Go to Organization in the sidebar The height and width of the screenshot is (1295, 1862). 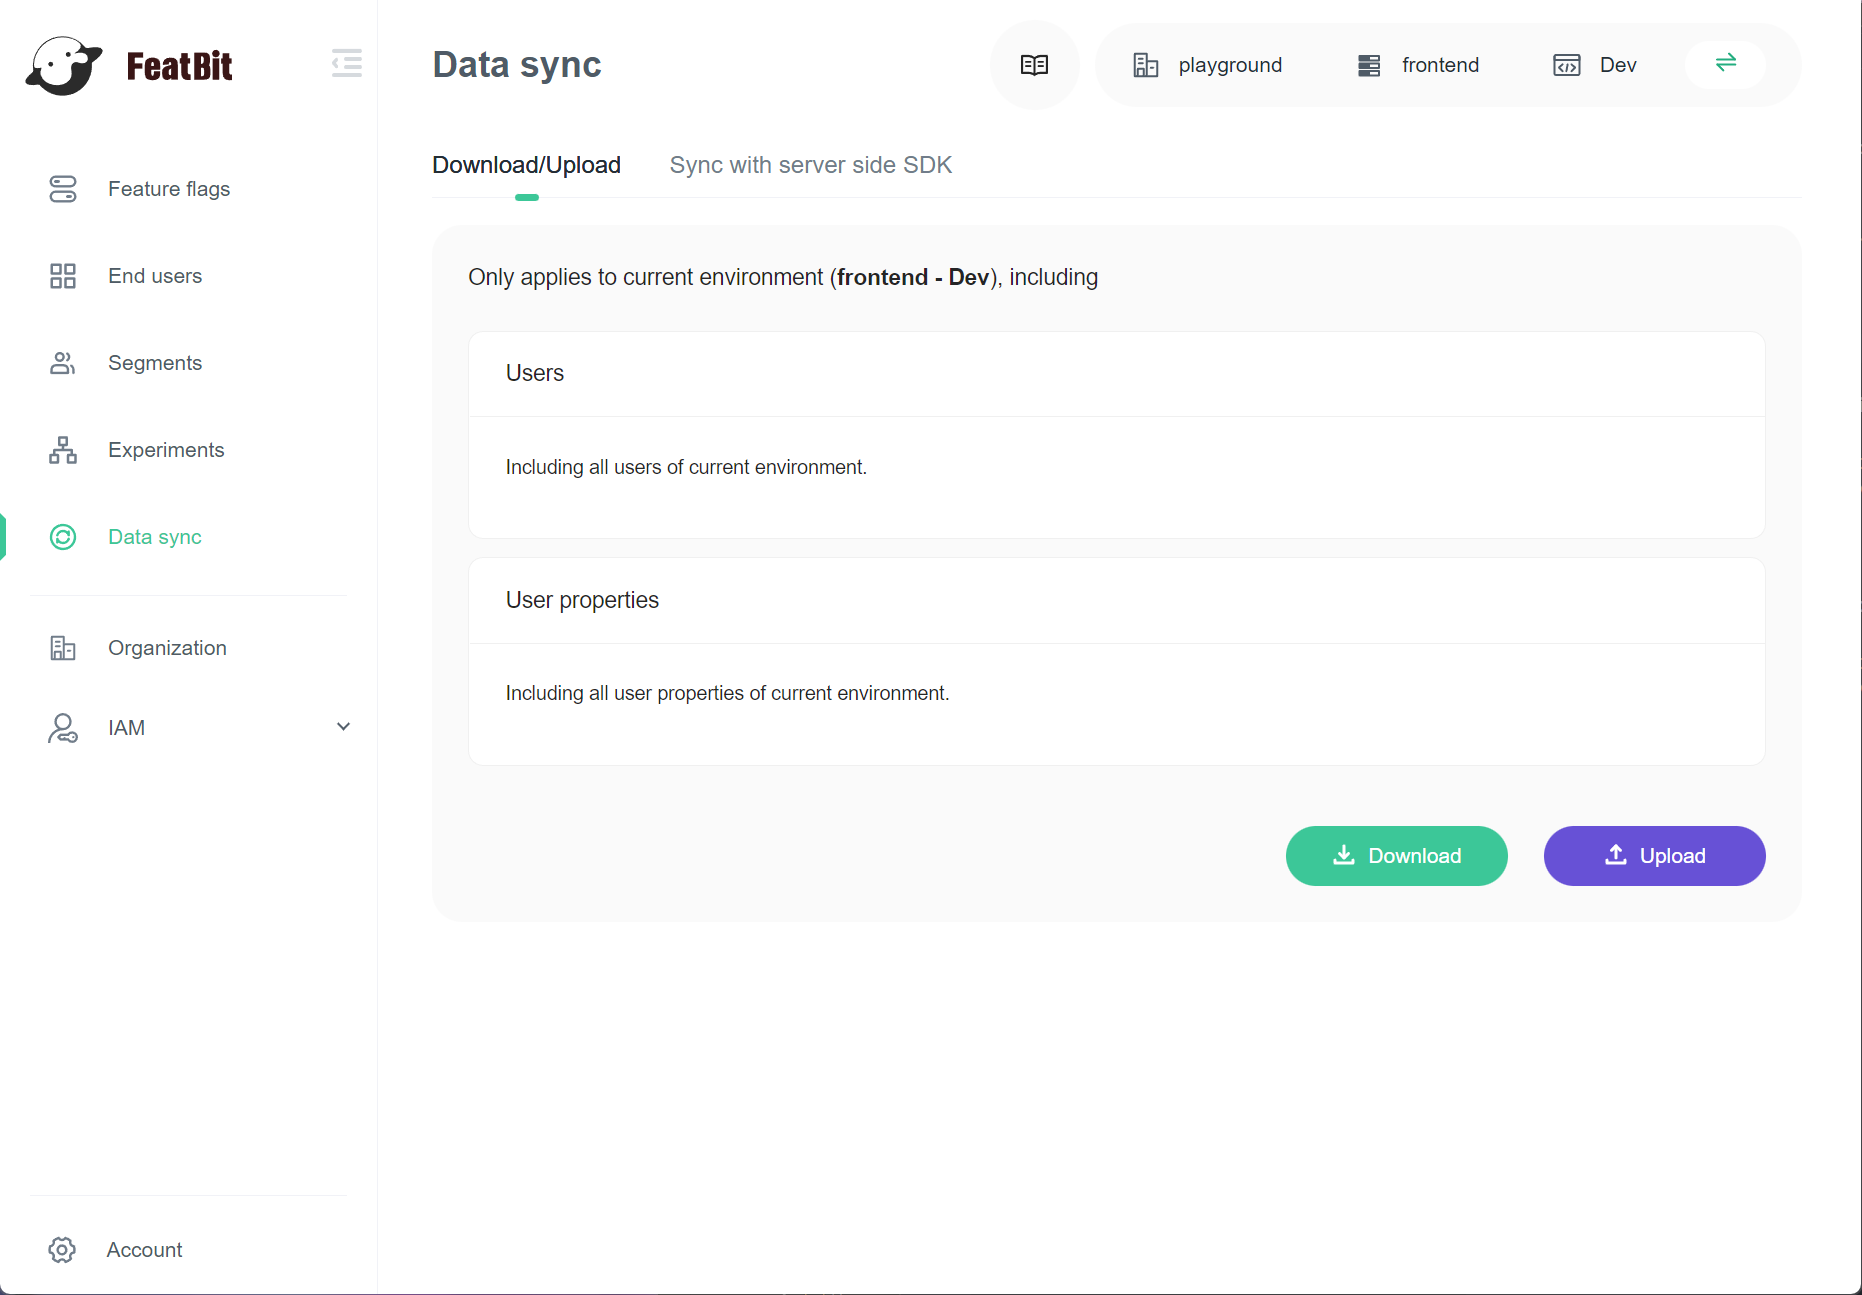167,648
